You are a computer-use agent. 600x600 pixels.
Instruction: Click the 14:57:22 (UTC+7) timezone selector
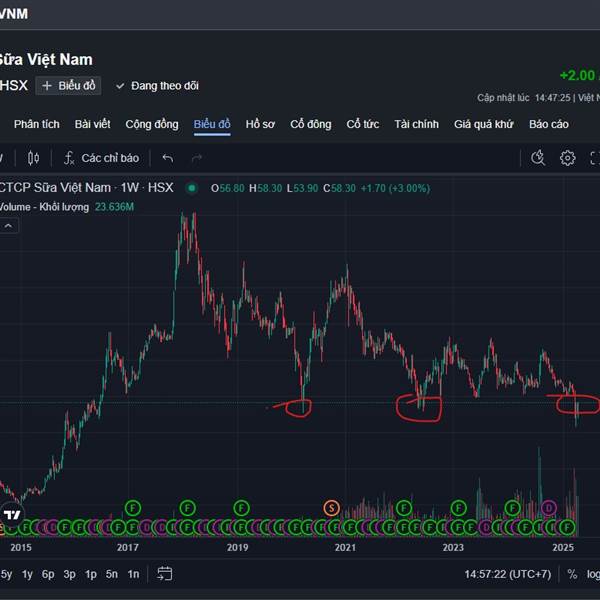tap(508, 574)
